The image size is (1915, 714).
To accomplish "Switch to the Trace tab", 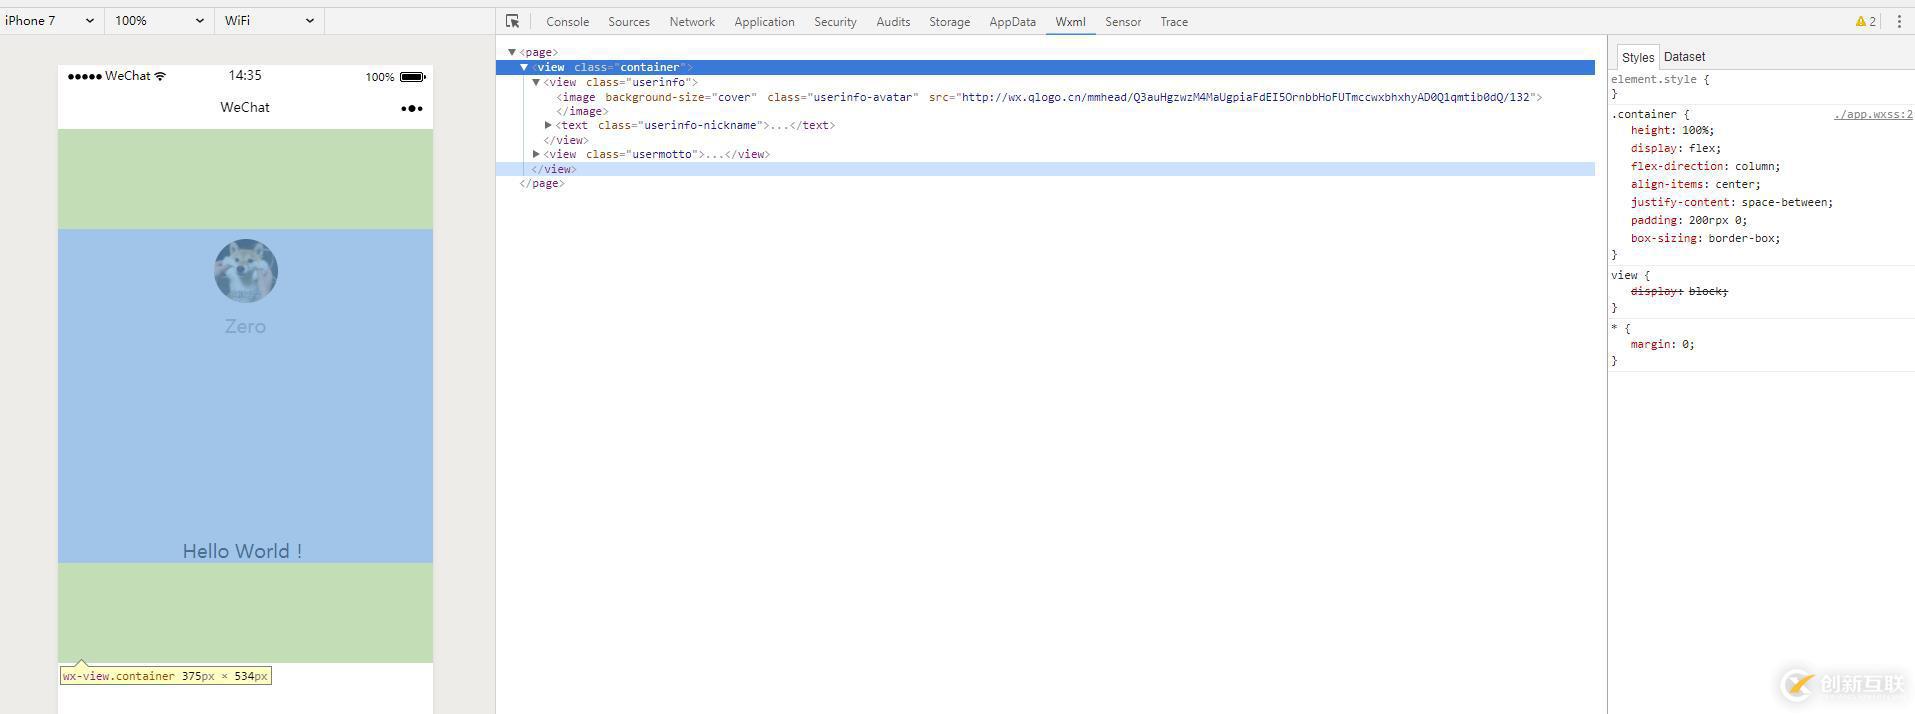I will (x=1174, y=21).
